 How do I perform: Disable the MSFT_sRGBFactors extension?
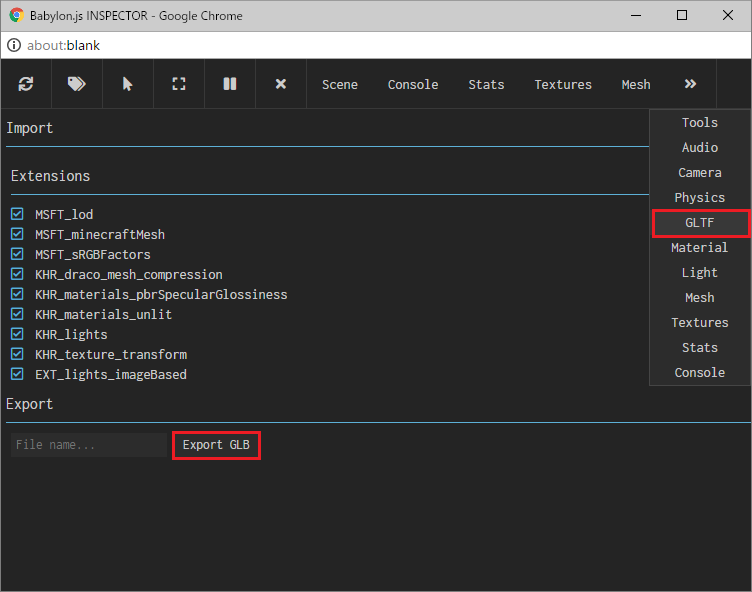[x=17, y=254]
